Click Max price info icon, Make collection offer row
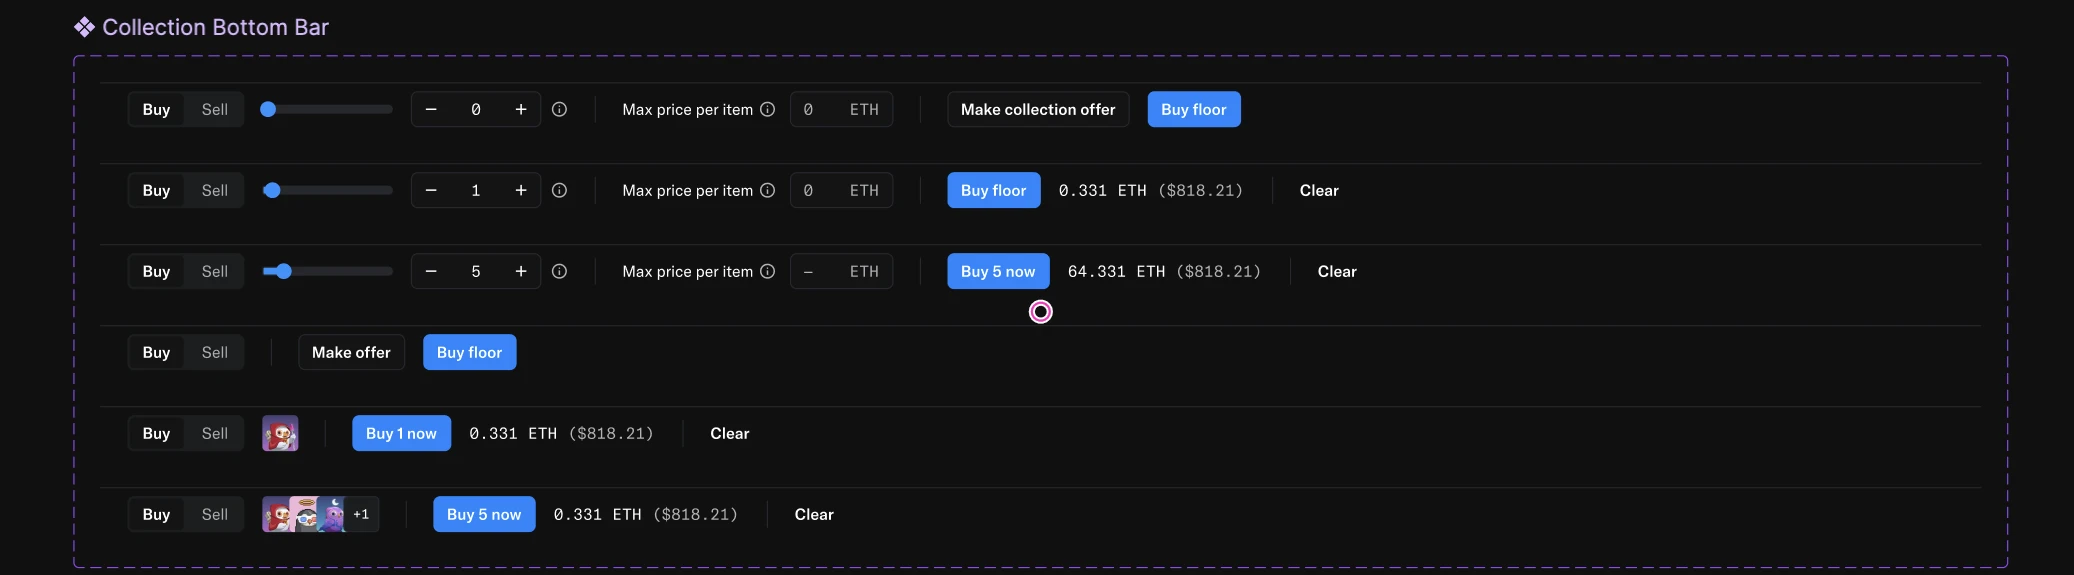Image resolution: width=2074 pixels, height=575 pixels. 768,110
